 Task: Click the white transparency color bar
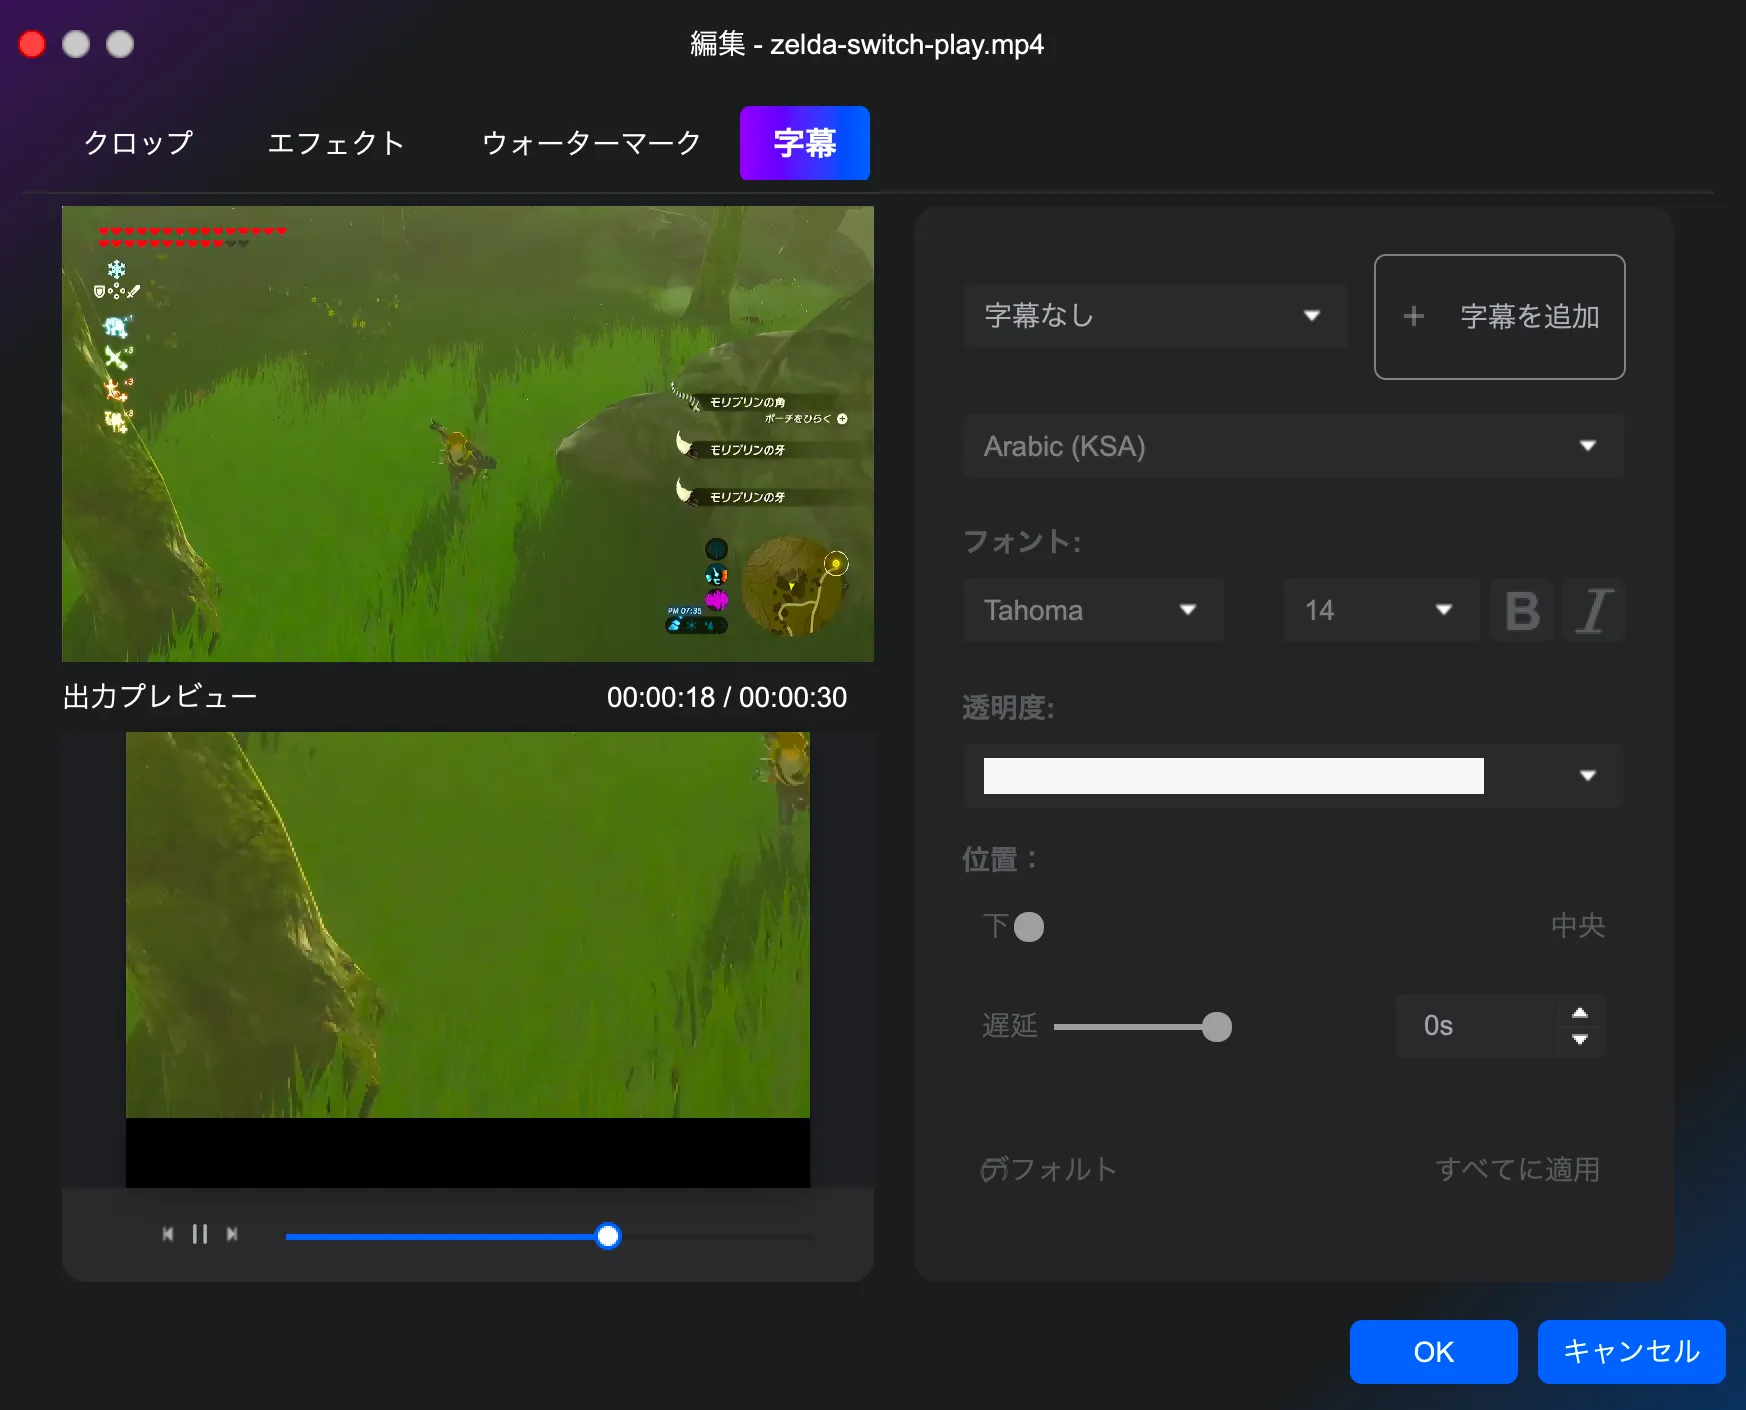coord(1233,776)
